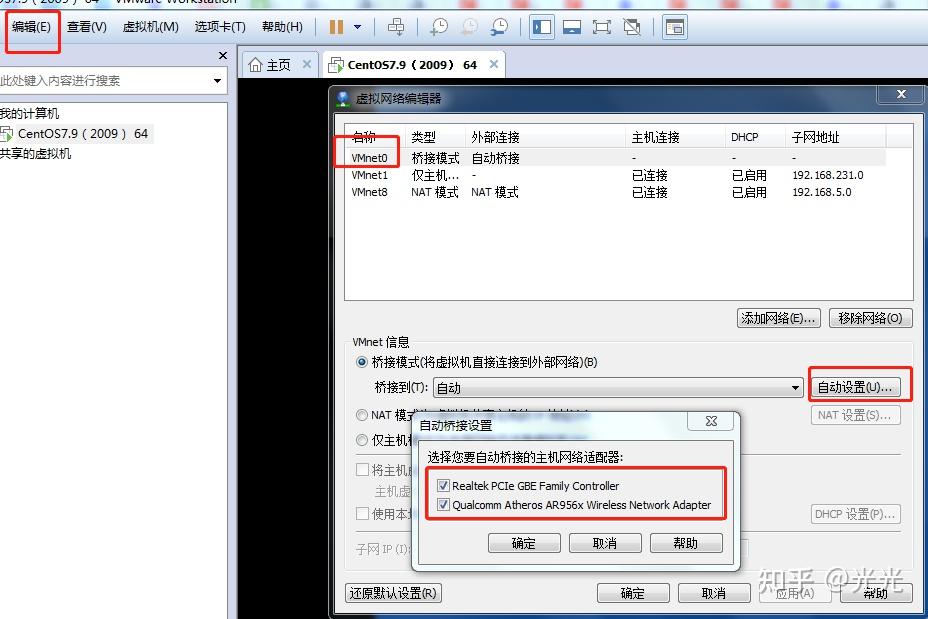Screen dimensions: 928x619
Task: Switch to the 主页 tab
Action: tap(280, 62)
